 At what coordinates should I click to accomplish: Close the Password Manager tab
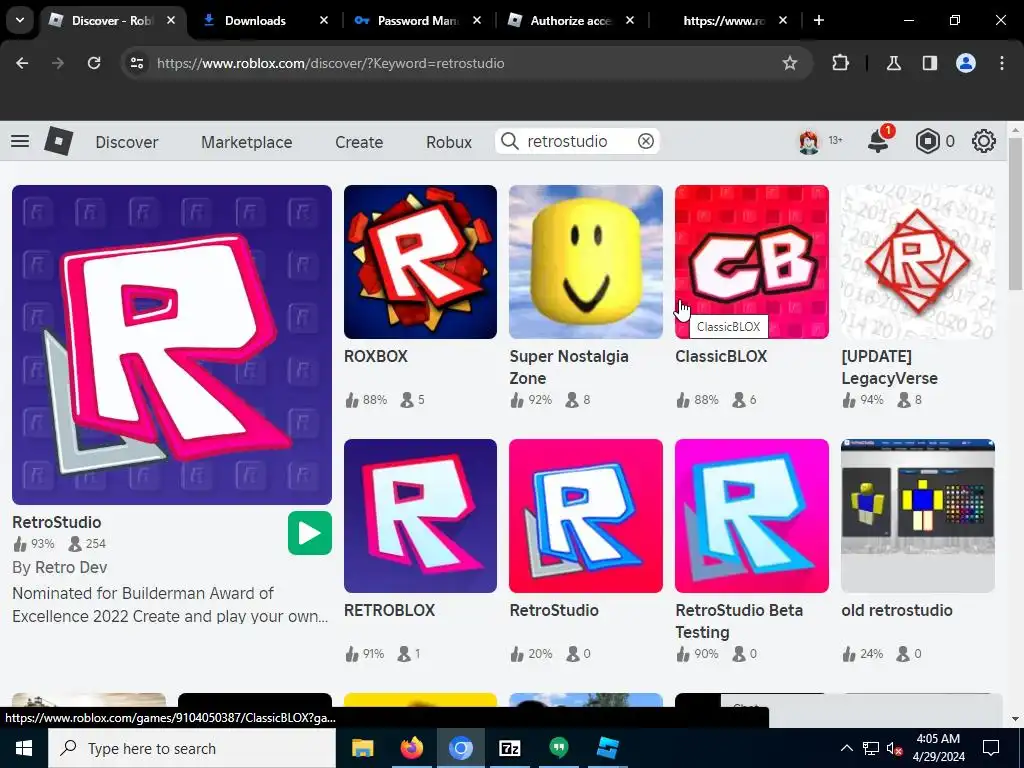tap(477, 20)
